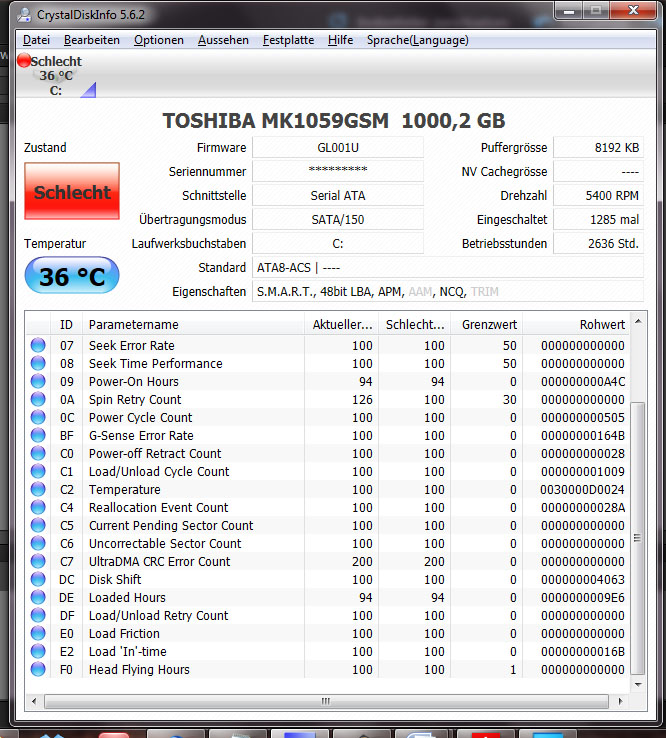Screen dimensions: 666x738
Task: Click the status orb for Uncorrectable Sector Count
Action: [x=38, y=543]
